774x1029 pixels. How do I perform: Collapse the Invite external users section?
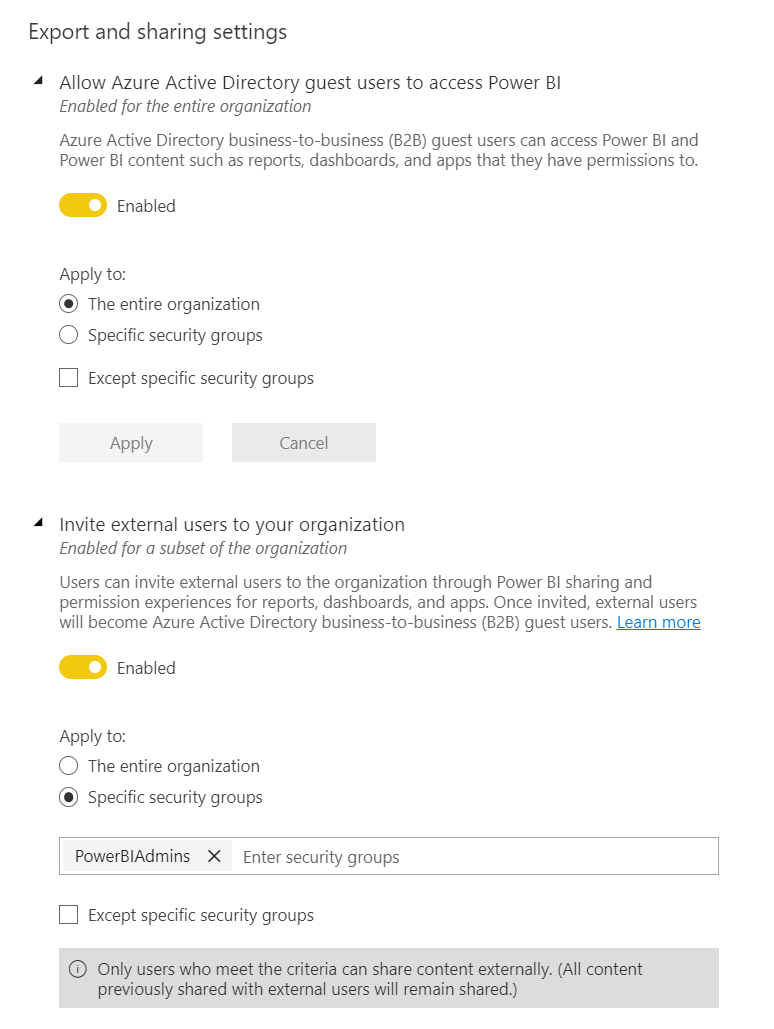click(39, 523)
